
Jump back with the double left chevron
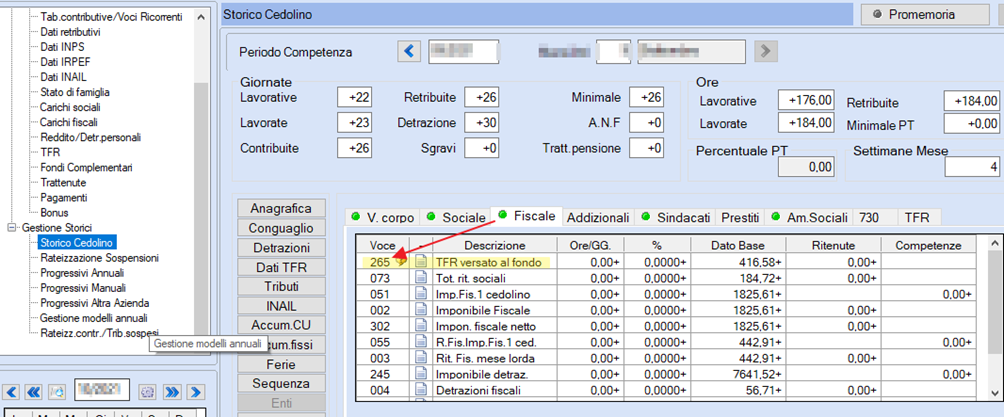point(35,391)
